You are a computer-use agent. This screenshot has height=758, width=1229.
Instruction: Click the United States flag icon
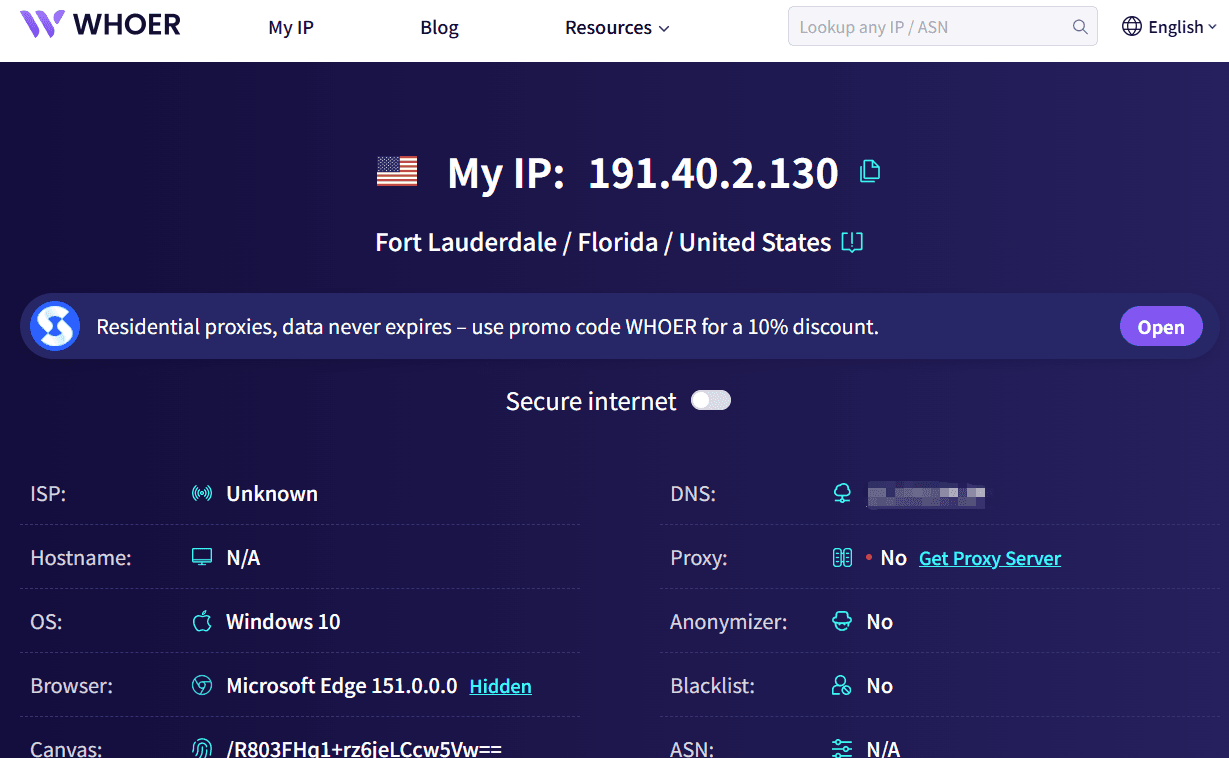(x=397, y=172)
